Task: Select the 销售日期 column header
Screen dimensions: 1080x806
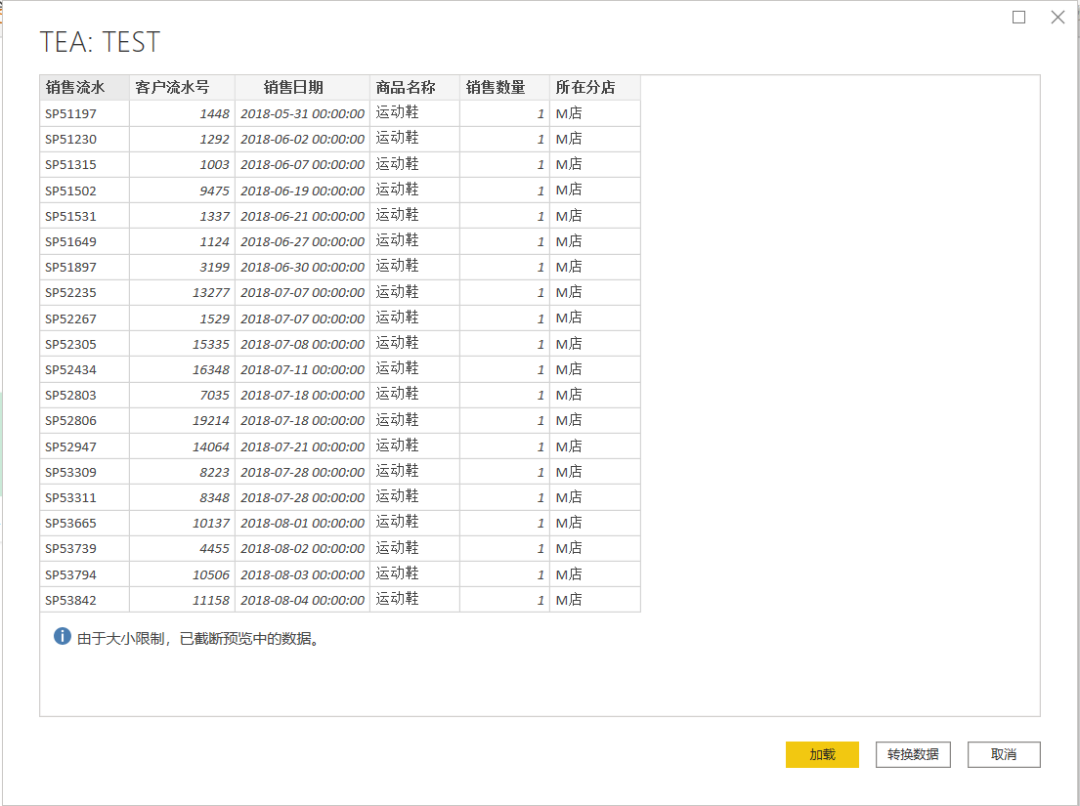Action: [x=302, y=87]
